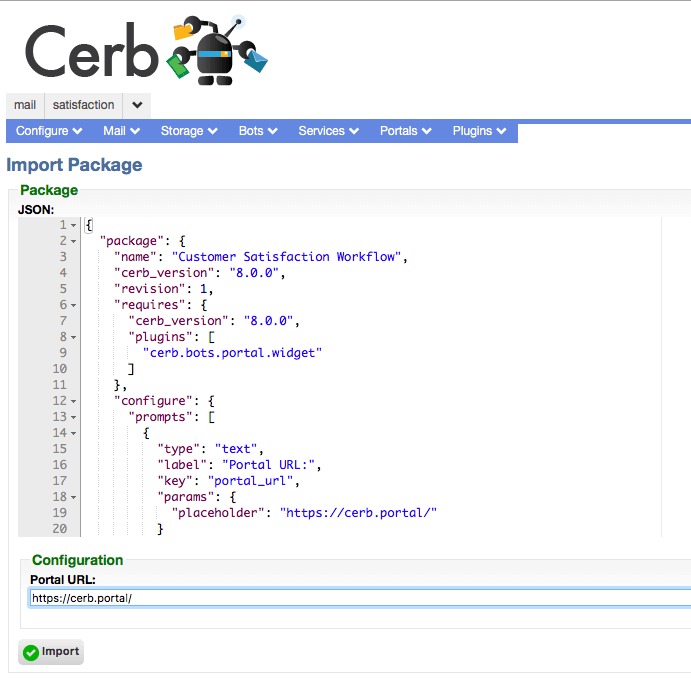Click the green checkmark on Import
691x685 pixels.
[31, 652]
